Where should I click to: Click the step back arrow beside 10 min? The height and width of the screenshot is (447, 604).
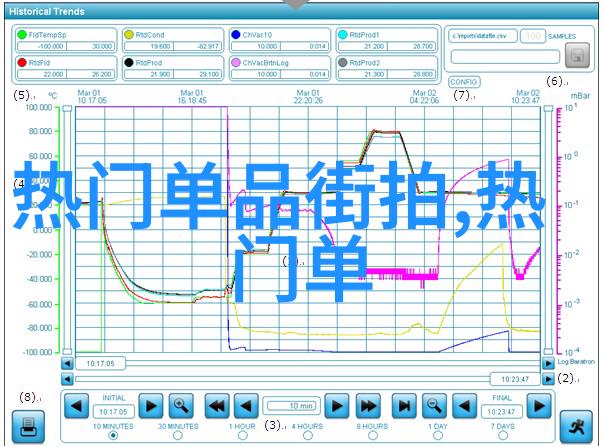point(247,405)
